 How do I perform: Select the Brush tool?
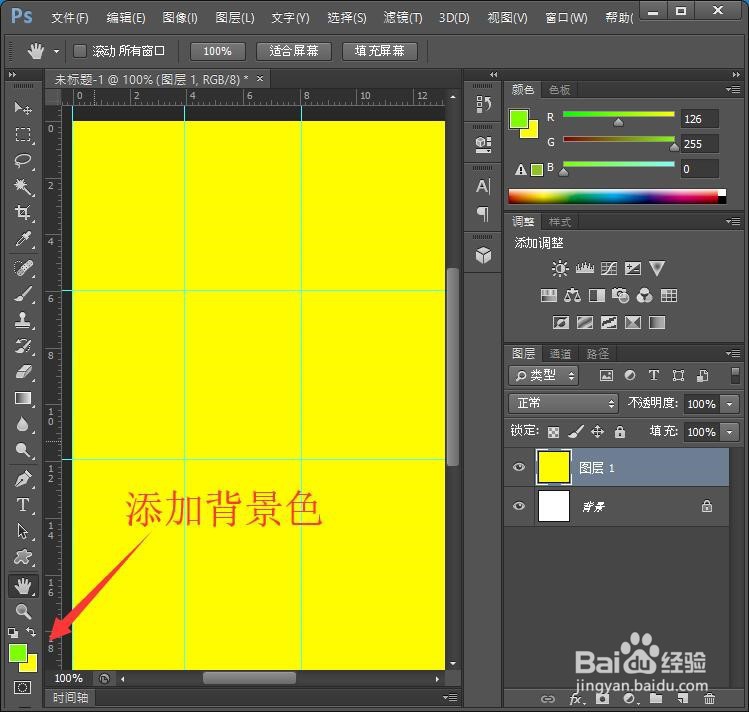coord(22,294)
